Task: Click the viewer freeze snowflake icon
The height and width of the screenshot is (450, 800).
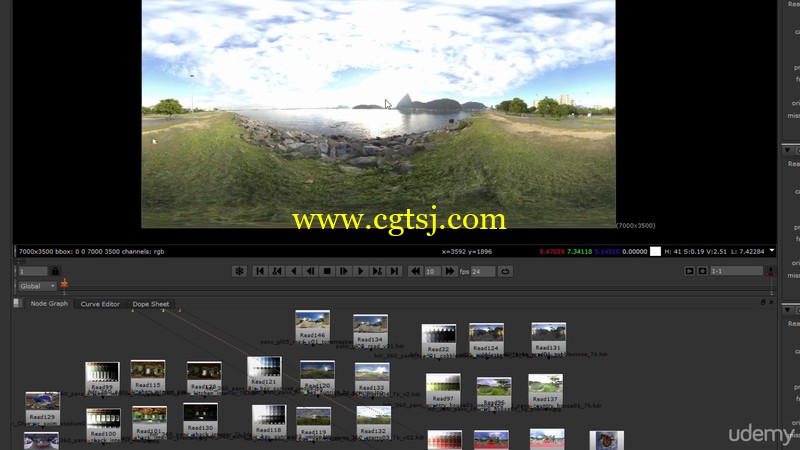Action: (239, 271)
